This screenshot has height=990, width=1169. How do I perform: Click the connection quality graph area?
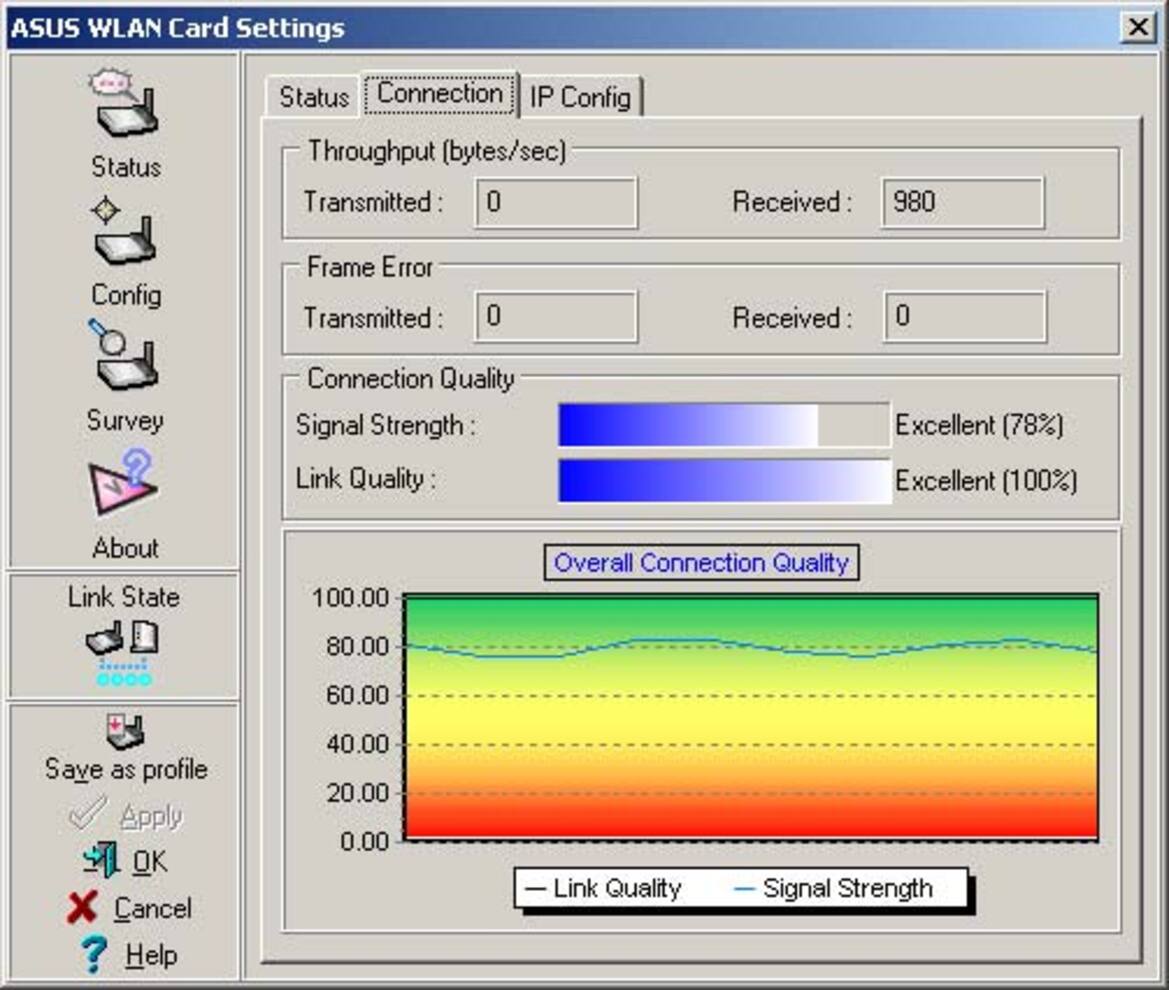point(751,718)
